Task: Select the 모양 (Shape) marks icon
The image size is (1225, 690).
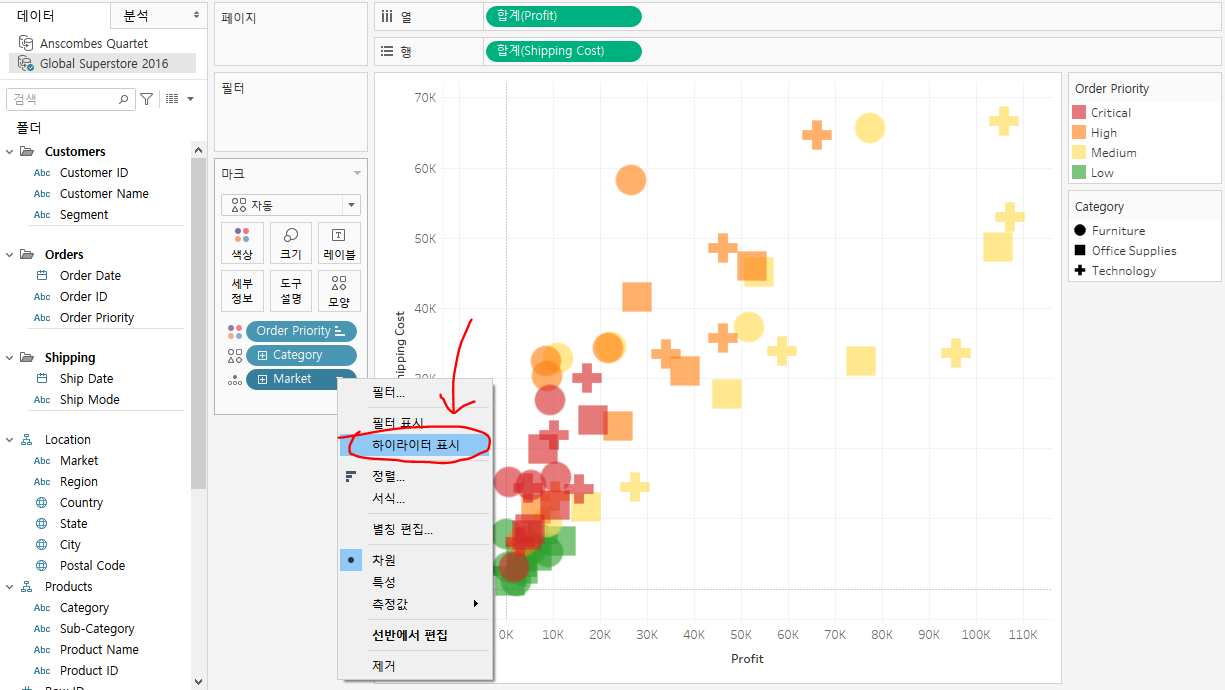Action: (x=338, y=290)
